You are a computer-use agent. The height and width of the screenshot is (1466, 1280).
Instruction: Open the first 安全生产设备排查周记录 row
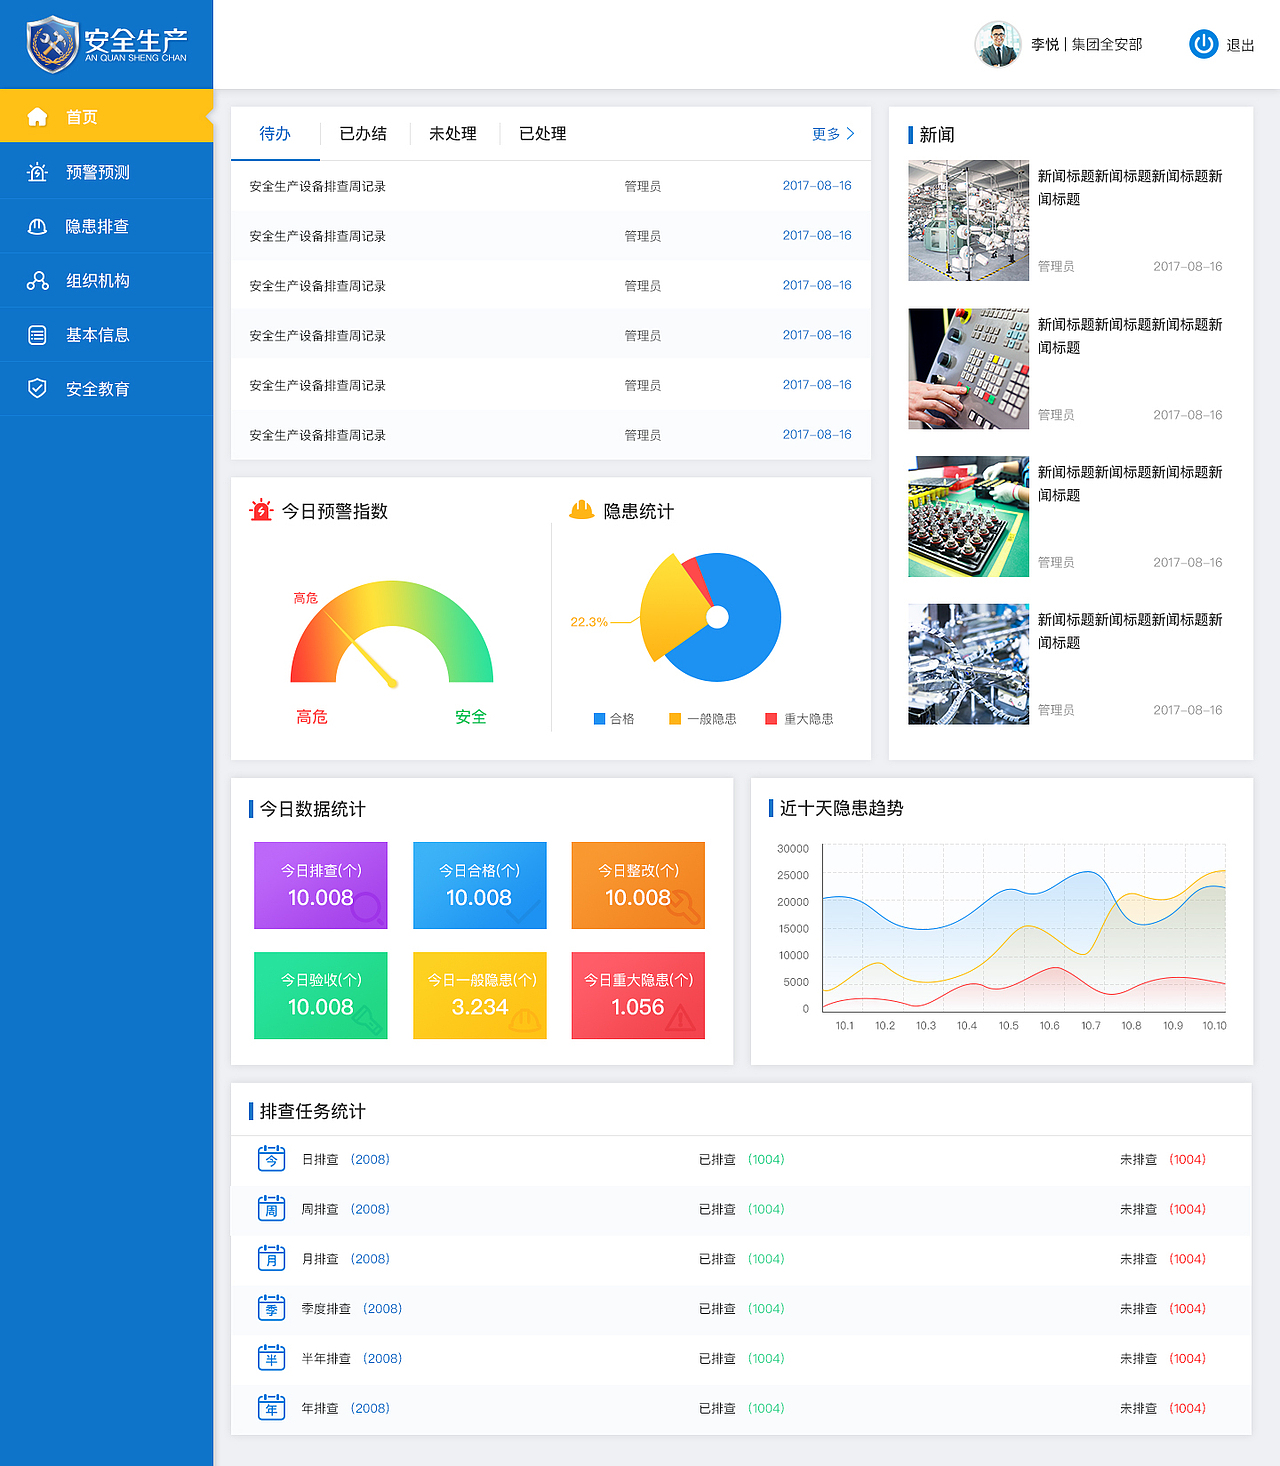550,186
